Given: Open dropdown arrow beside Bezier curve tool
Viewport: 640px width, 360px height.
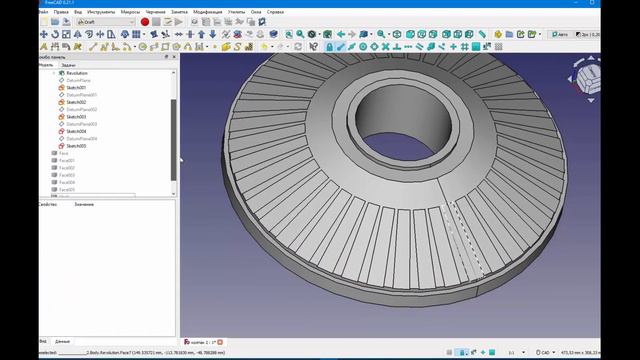Looking at the screenshot, I should [x=207, y=47].
